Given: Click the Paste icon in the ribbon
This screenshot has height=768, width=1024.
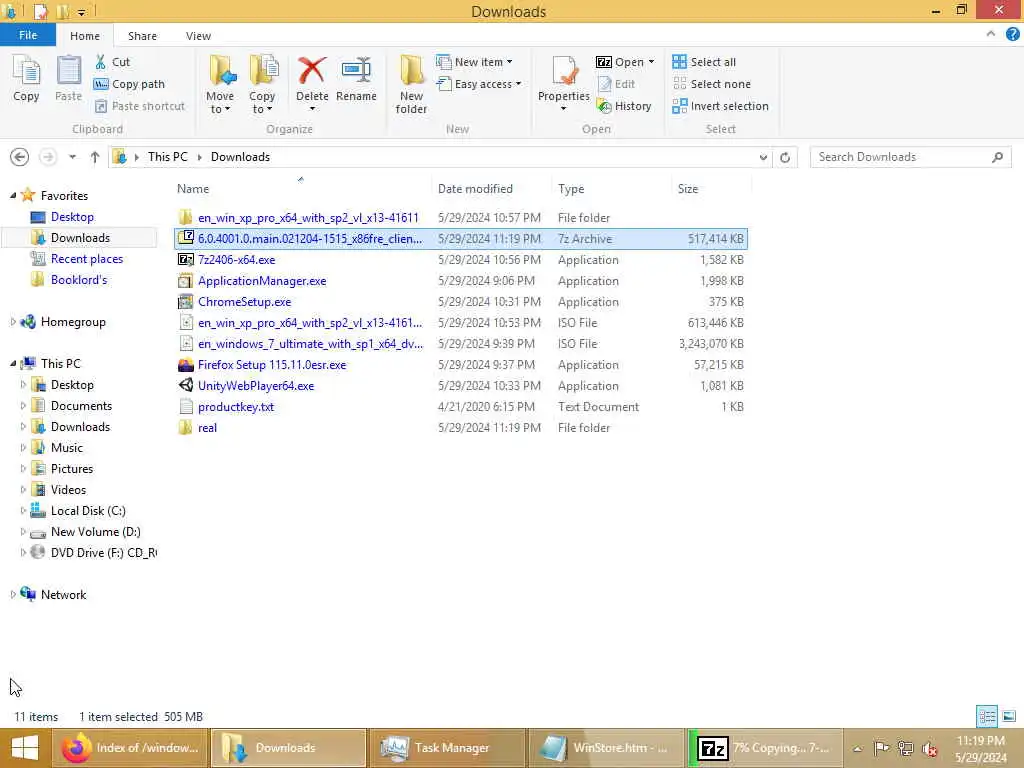Looking at the screenshot, I should click(68, 78).
